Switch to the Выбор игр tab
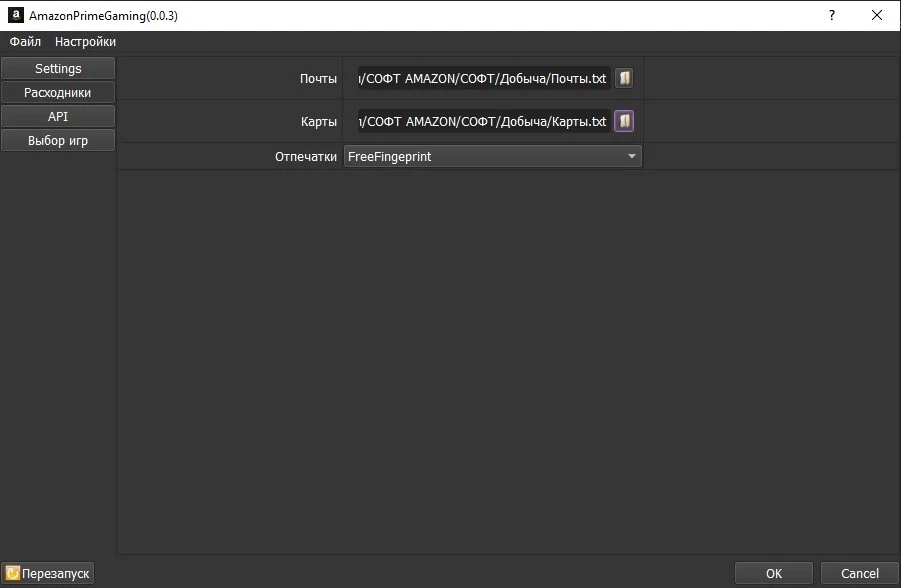The height and width of the screenshot is (588, 901). 58,141
